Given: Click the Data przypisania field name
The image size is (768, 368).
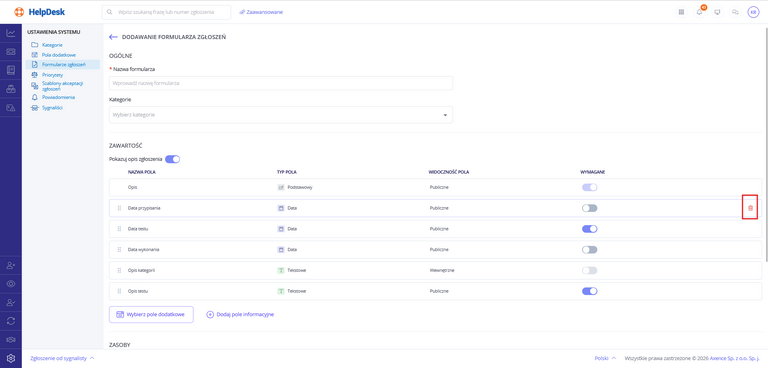Looking at the screenshot, I should (144, 208).
